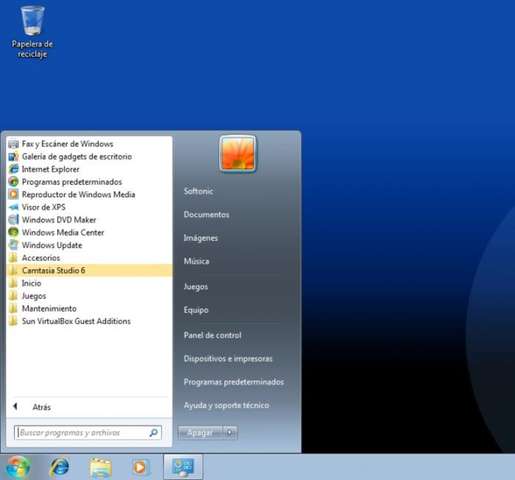The image size is (515, 480).
Task: Open Dispositivos e impresoras
Action: (x=228, y=359)
